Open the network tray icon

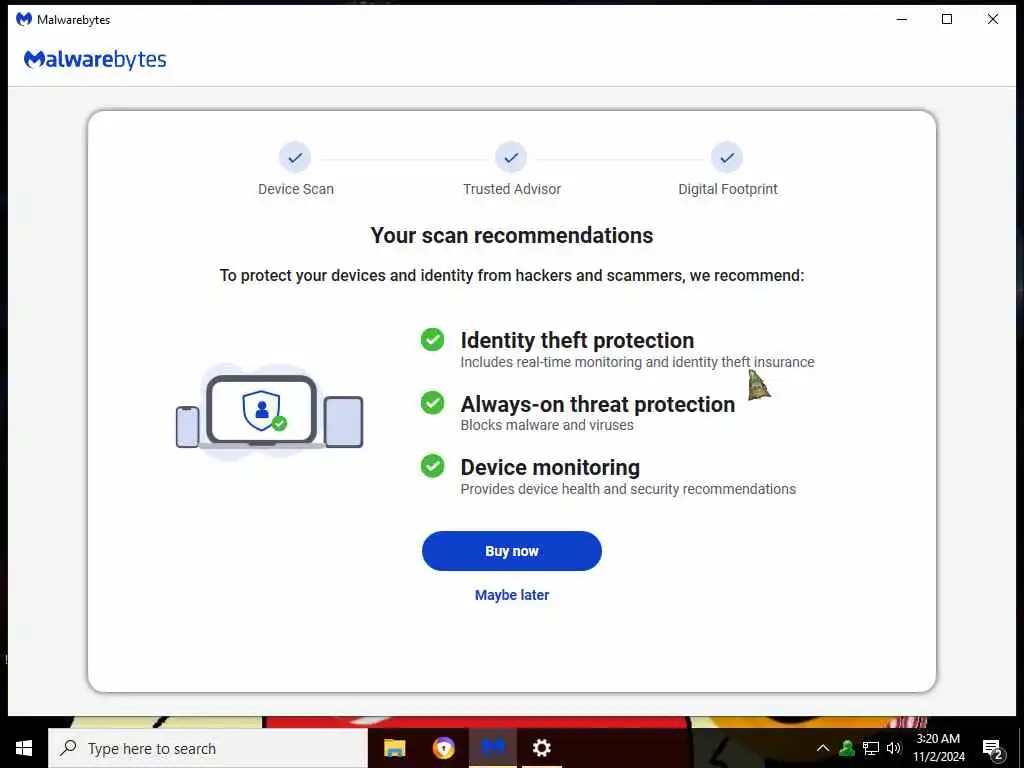click(x=871, y=748)
